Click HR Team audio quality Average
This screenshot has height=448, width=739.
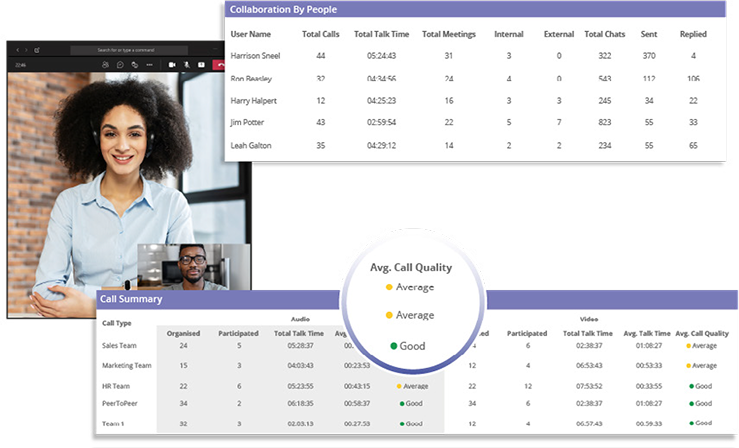click(412, 386)
